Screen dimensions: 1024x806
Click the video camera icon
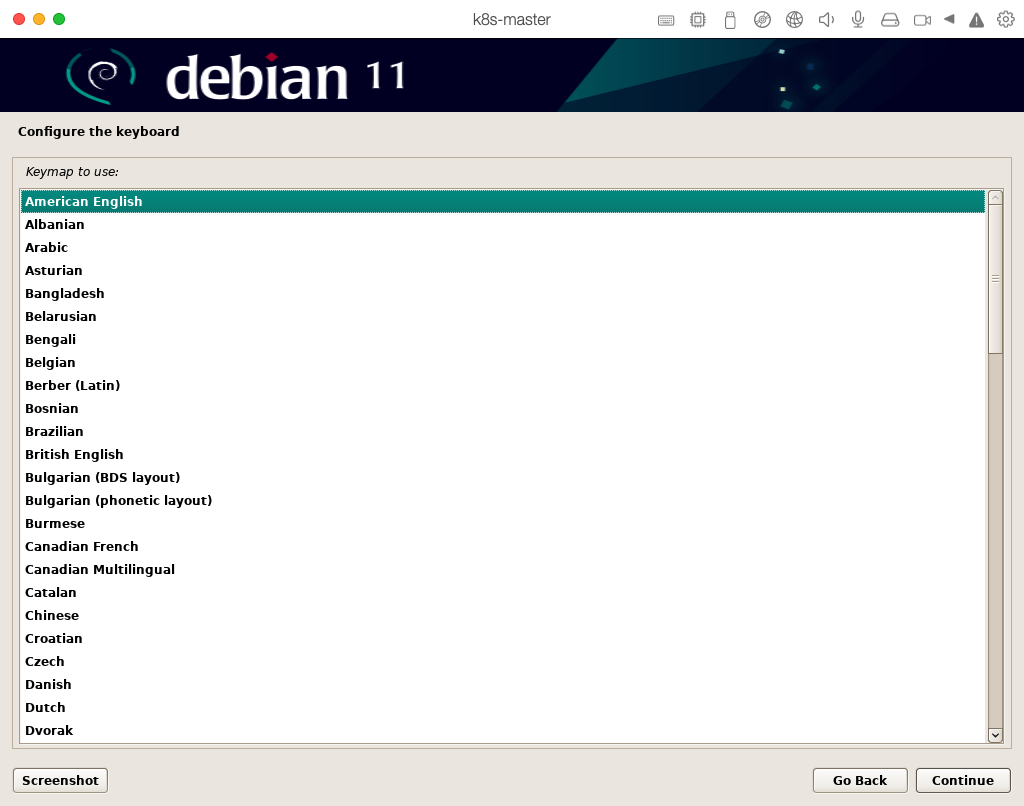point(922,20)
